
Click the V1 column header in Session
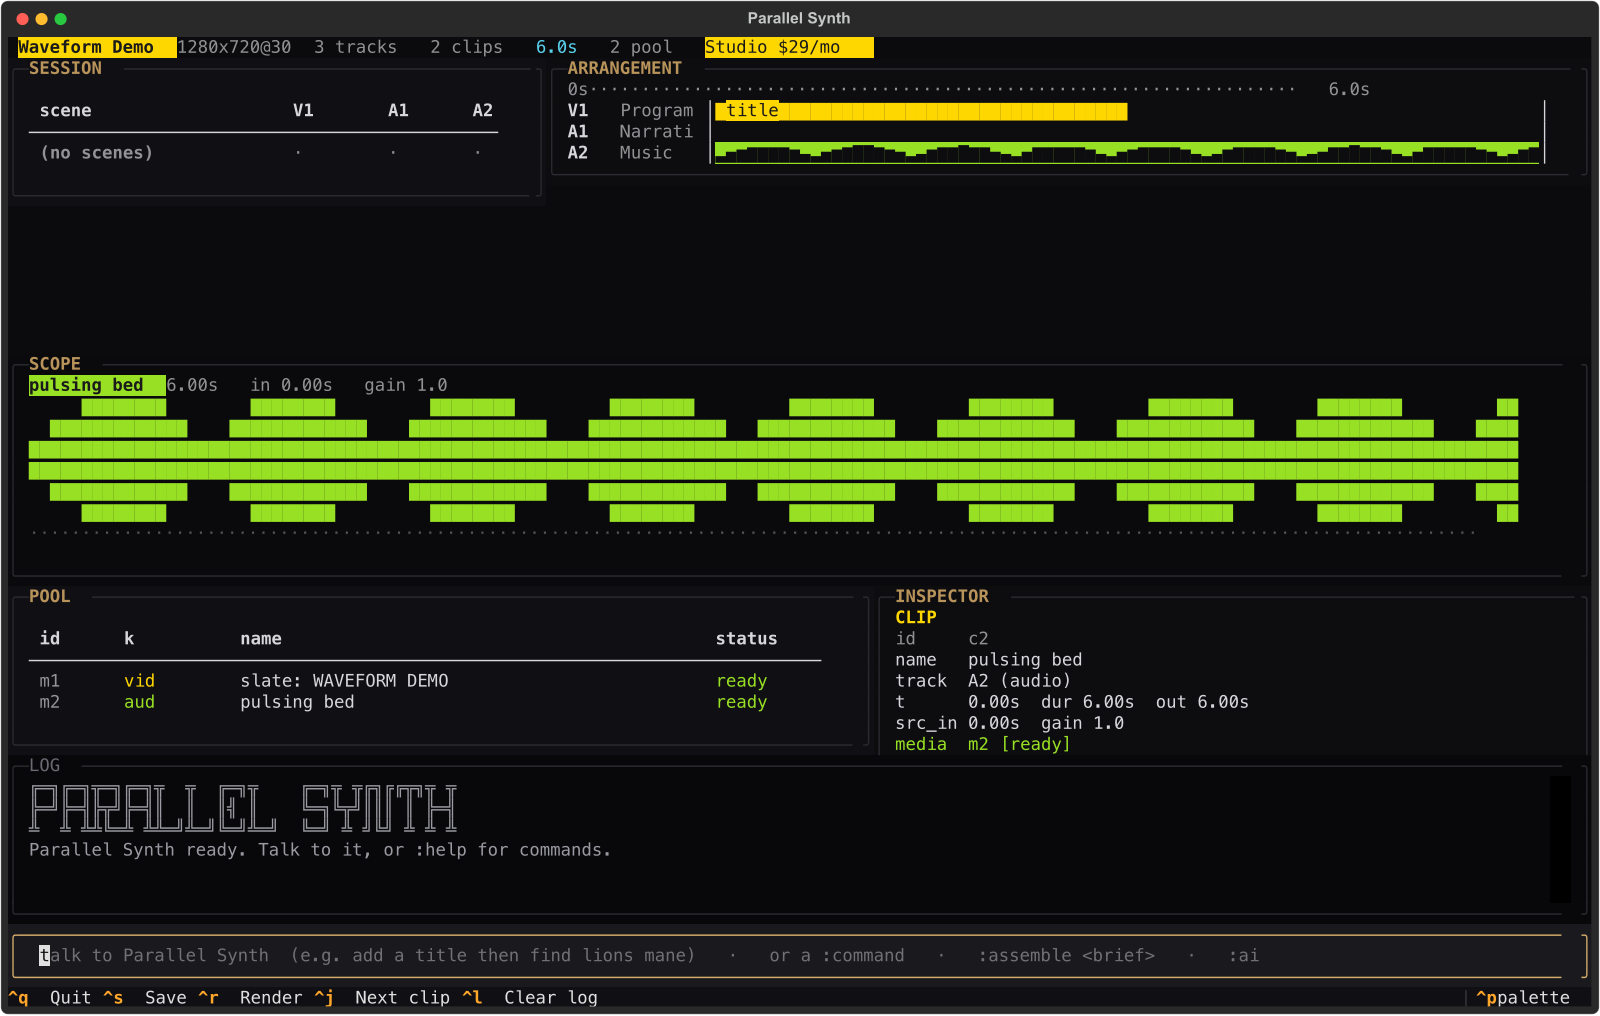[x=303, y=111]
